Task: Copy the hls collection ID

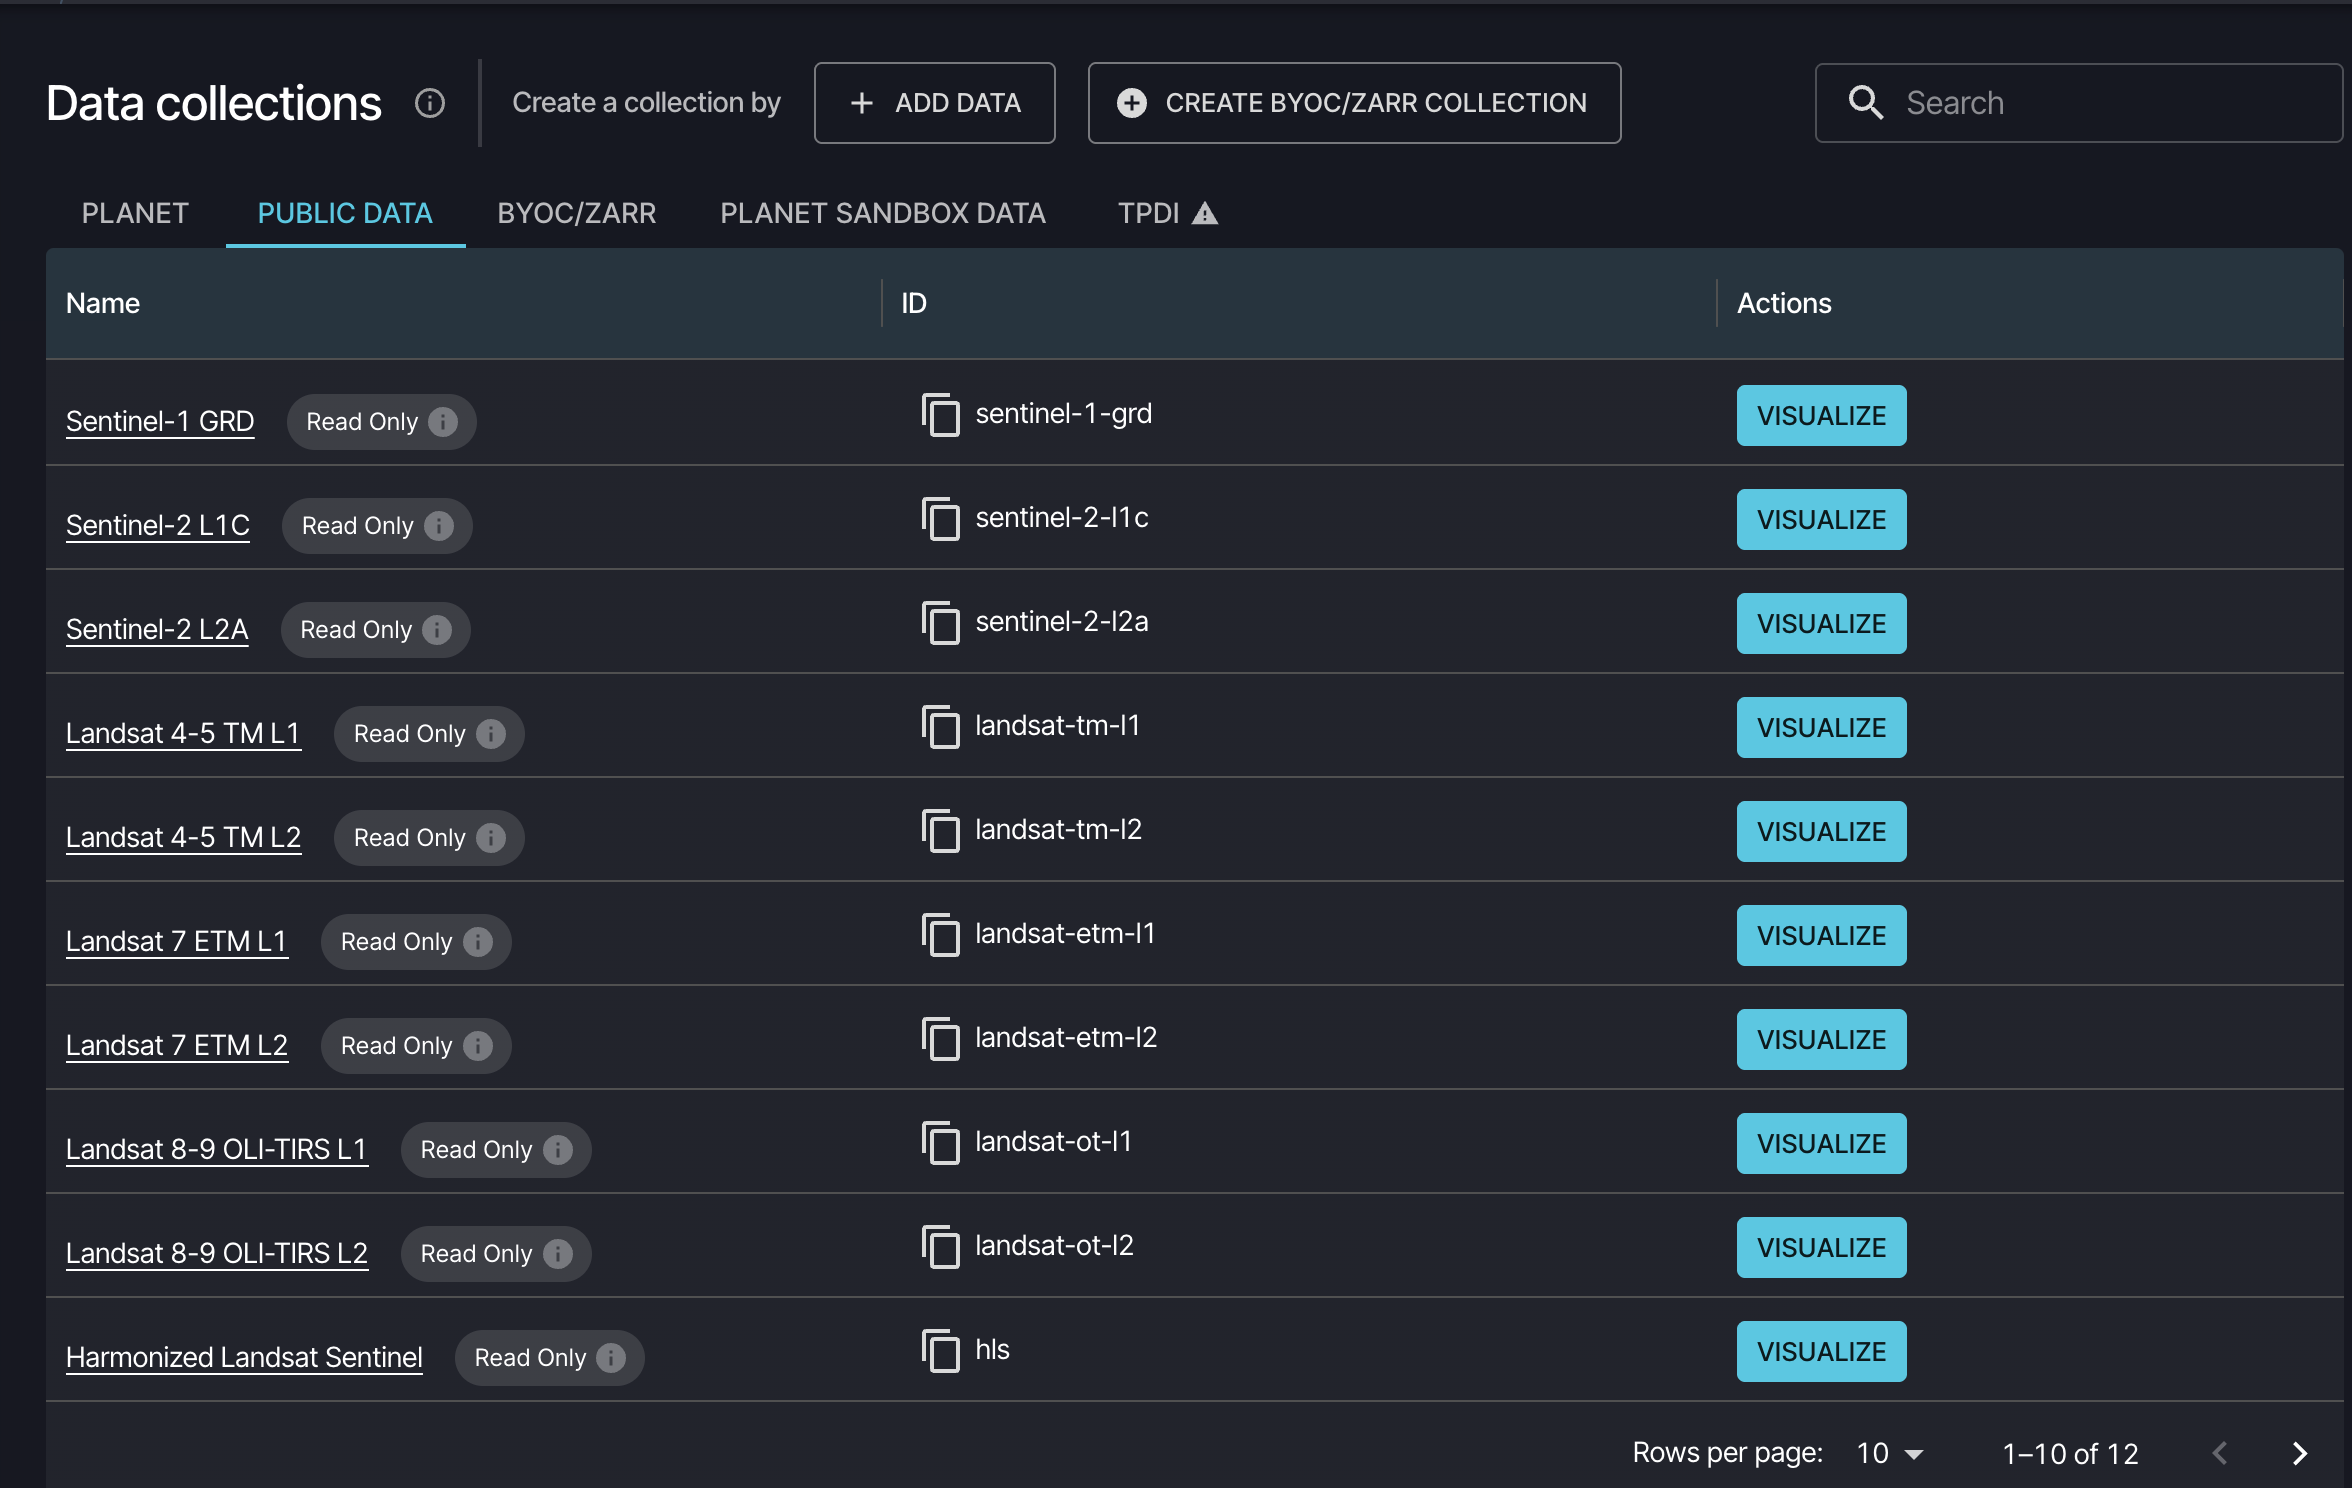Action: pos(940,1351)
